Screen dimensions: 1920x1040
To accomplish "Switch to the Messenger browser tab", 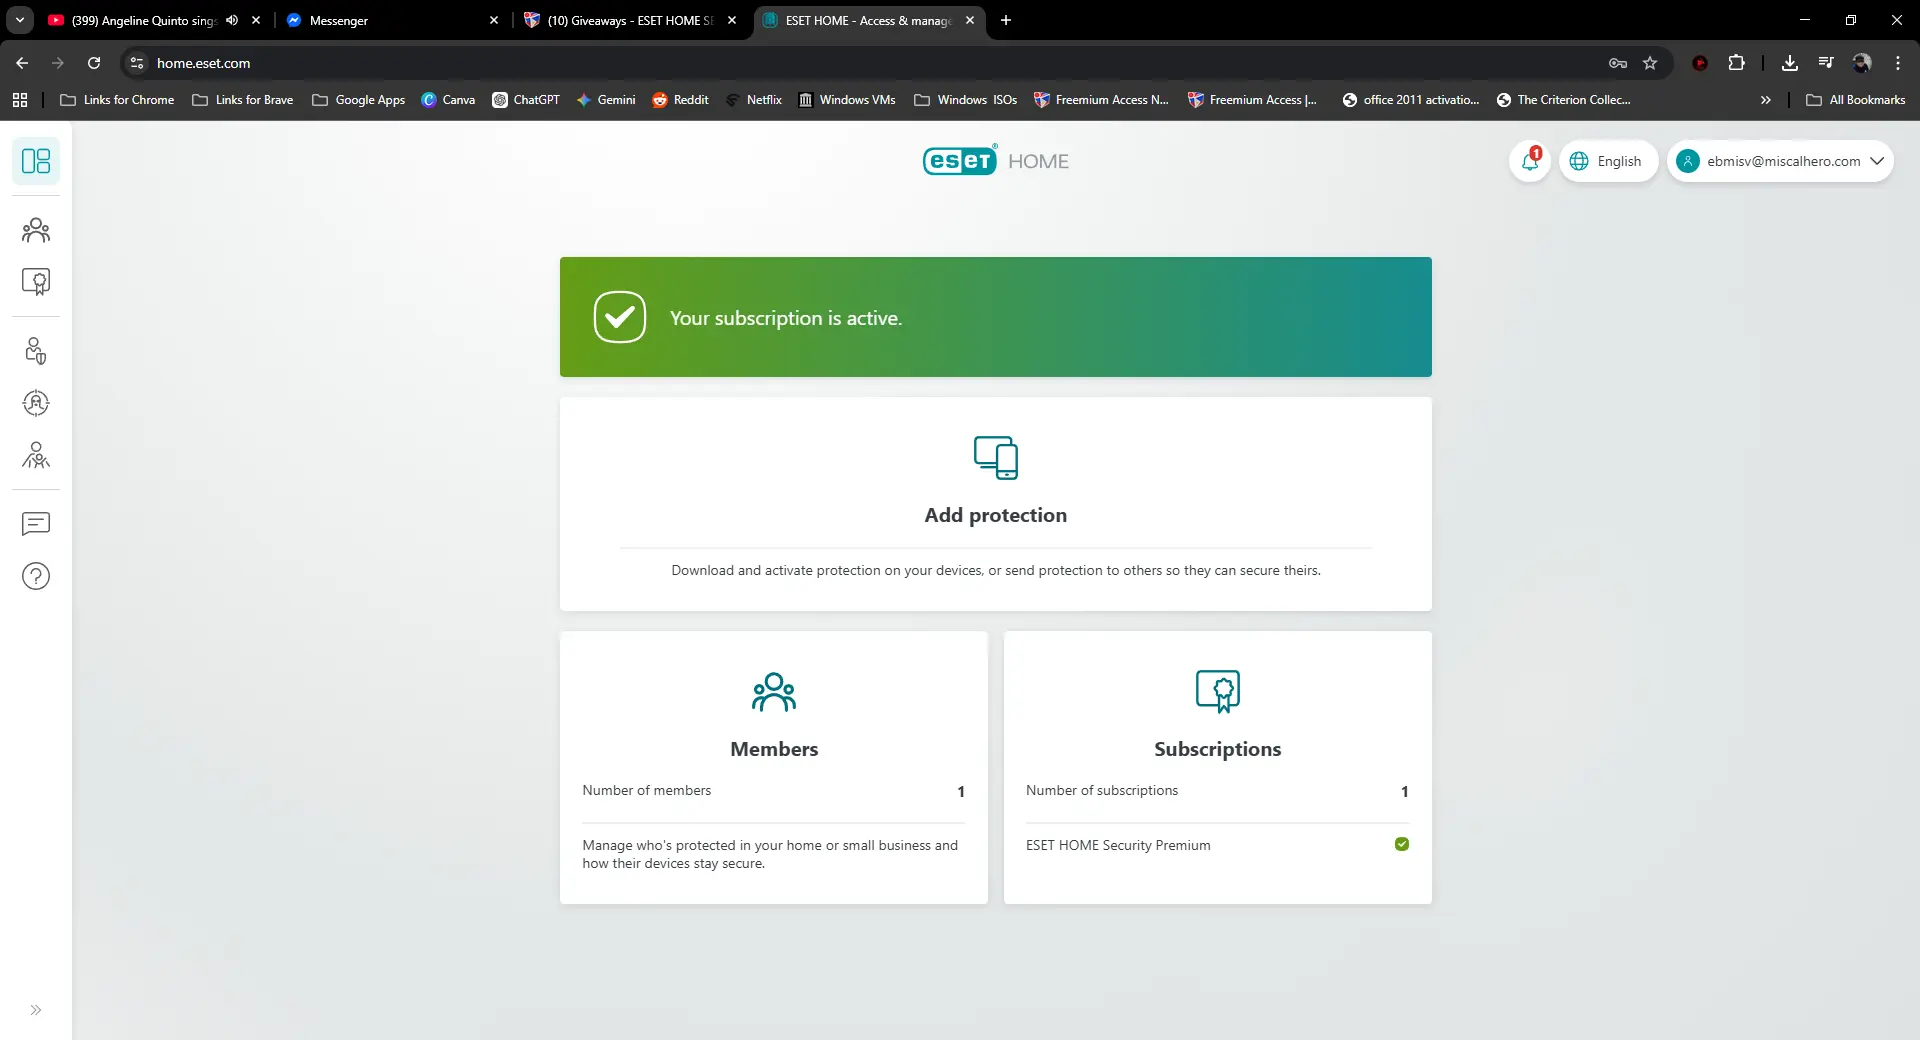I will click(x=393, y=20).
